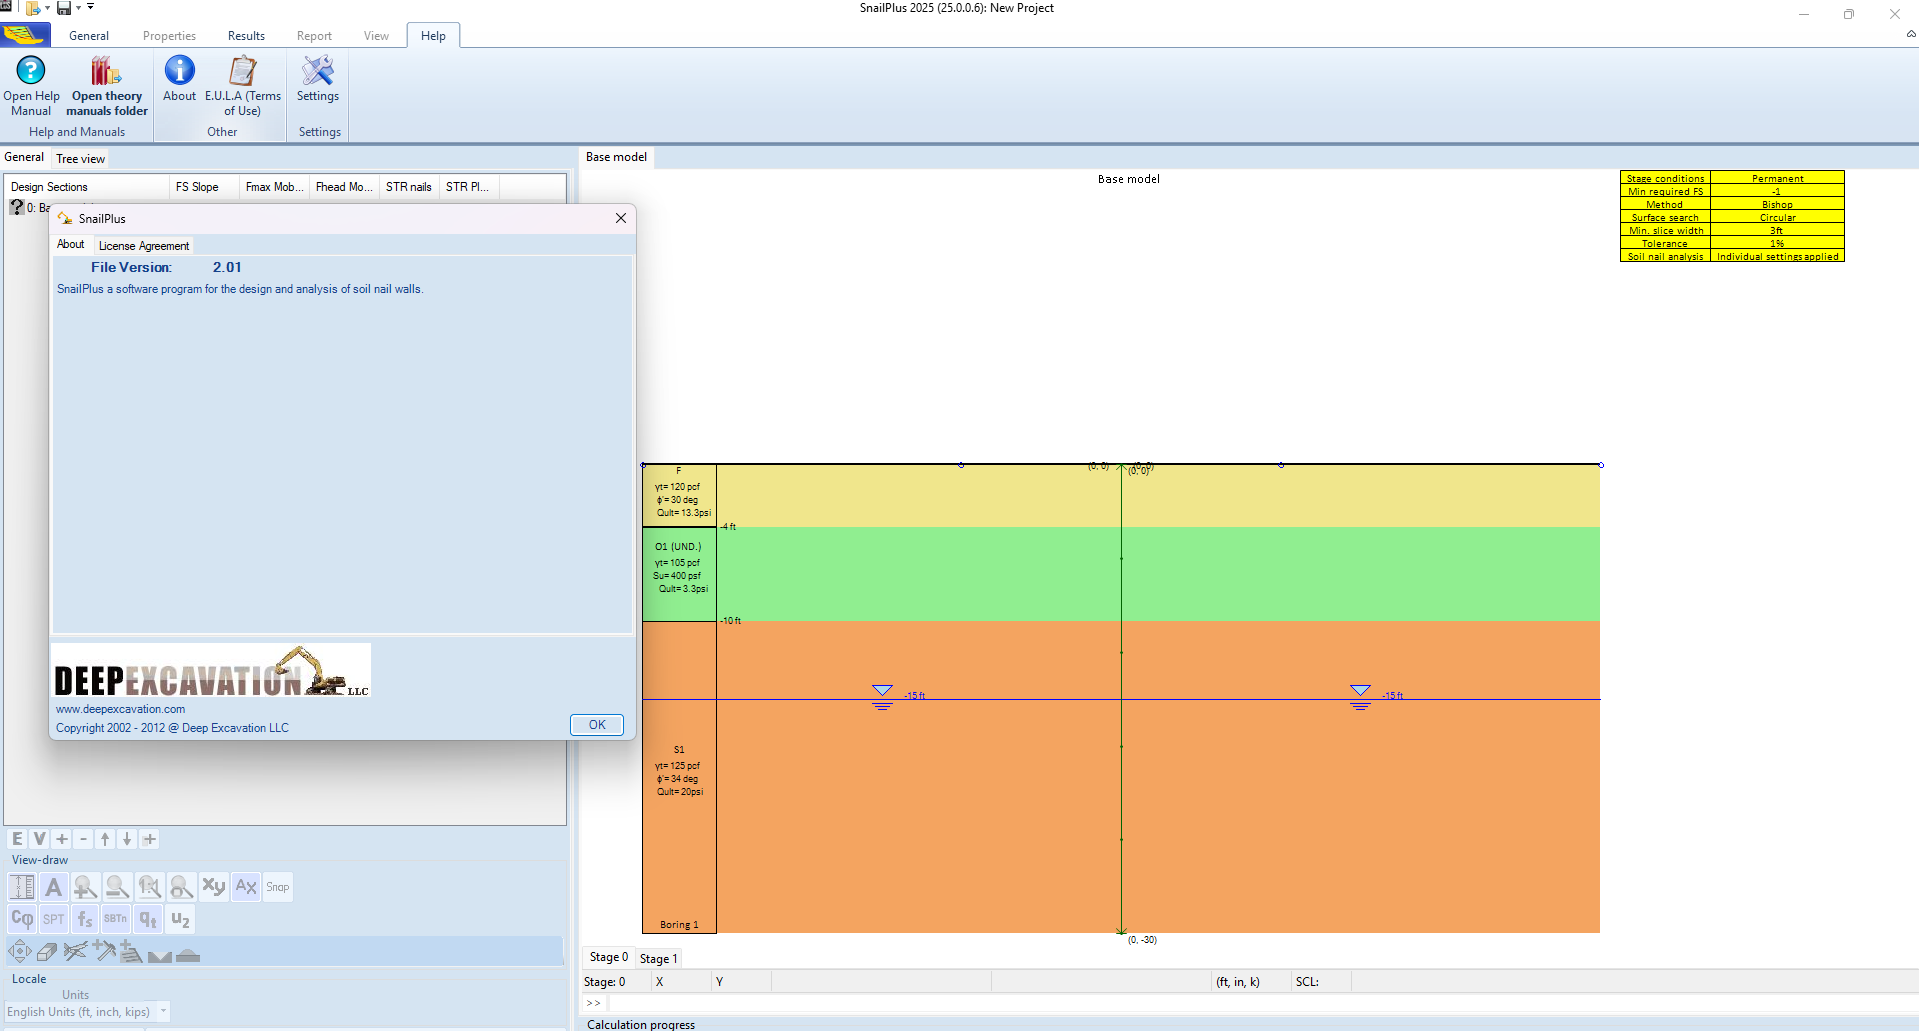Click the Design Sections column header
The height and width of the screenshot is (1031, 1919).
click(x=87, y=187)
